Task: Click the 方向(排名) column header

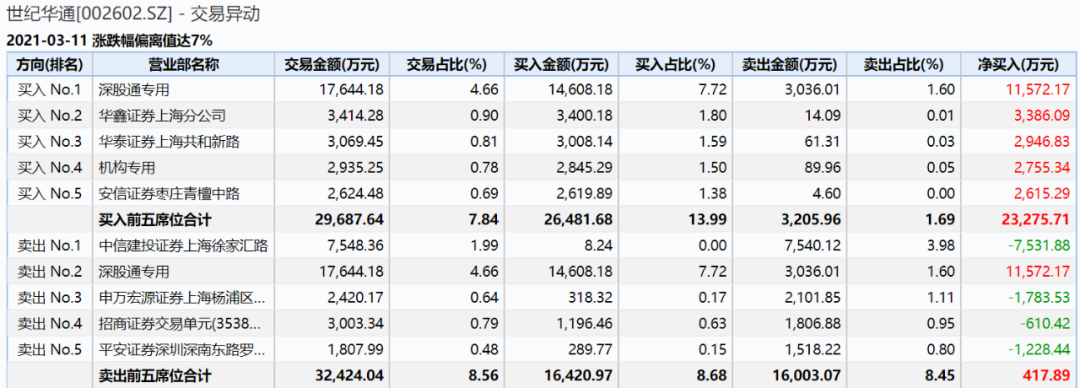Action: [x=50, y=65]
